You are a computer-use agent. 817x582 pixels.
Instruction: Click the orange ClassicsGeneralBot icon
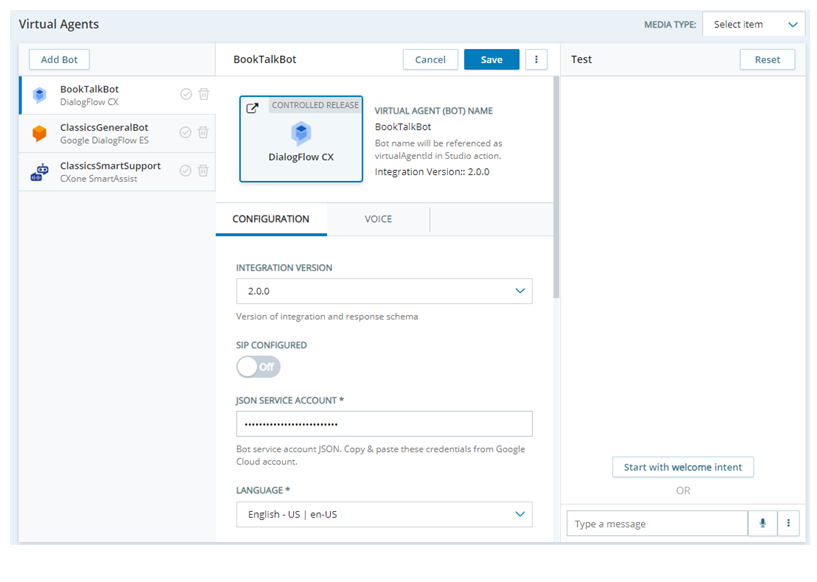(38, 131)
